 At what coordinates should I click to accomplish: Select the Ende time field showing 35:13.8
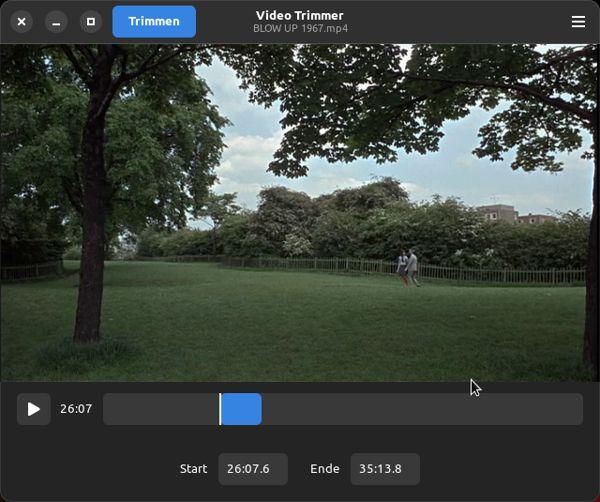[x=385, y=469]
